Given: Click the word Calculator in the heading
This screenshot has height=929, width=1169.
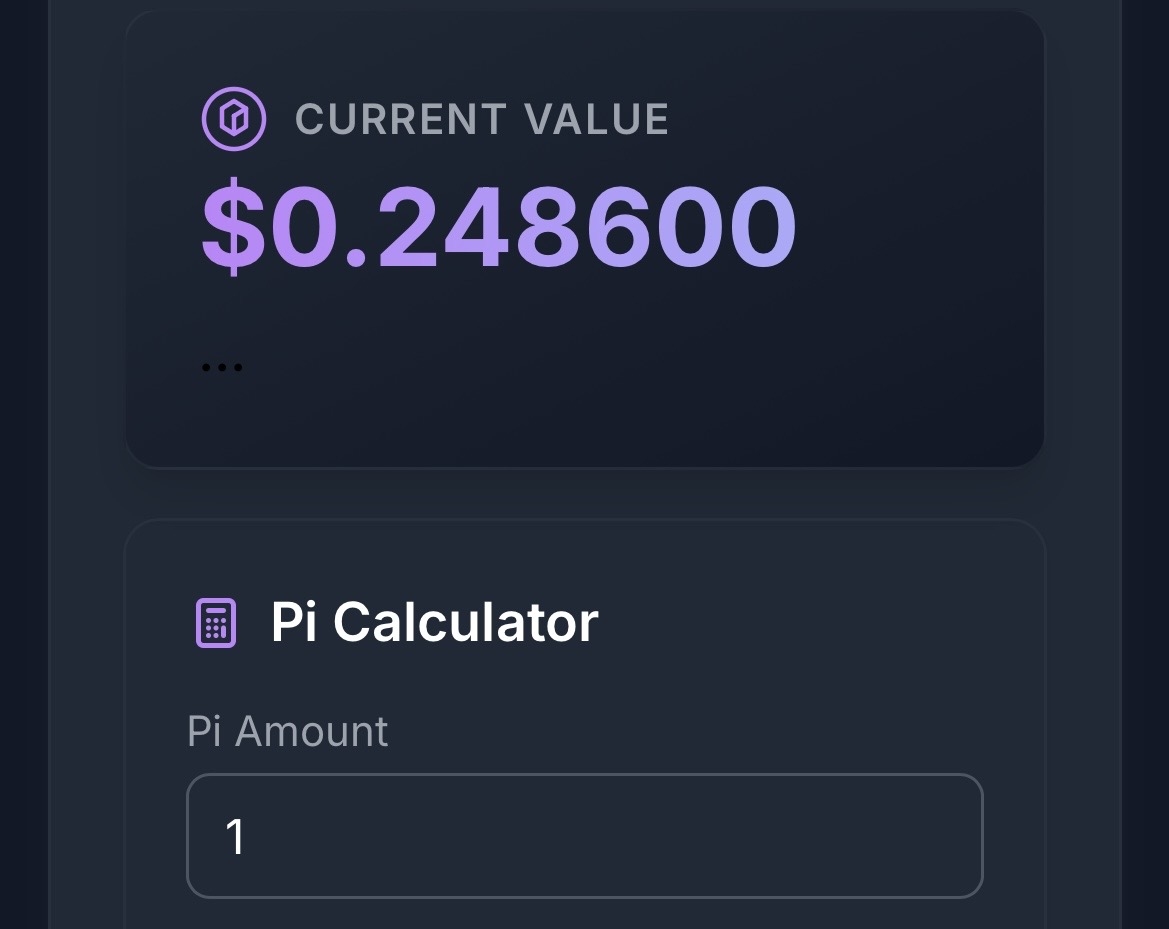Looking at the screenshot, I should [465, 622].
